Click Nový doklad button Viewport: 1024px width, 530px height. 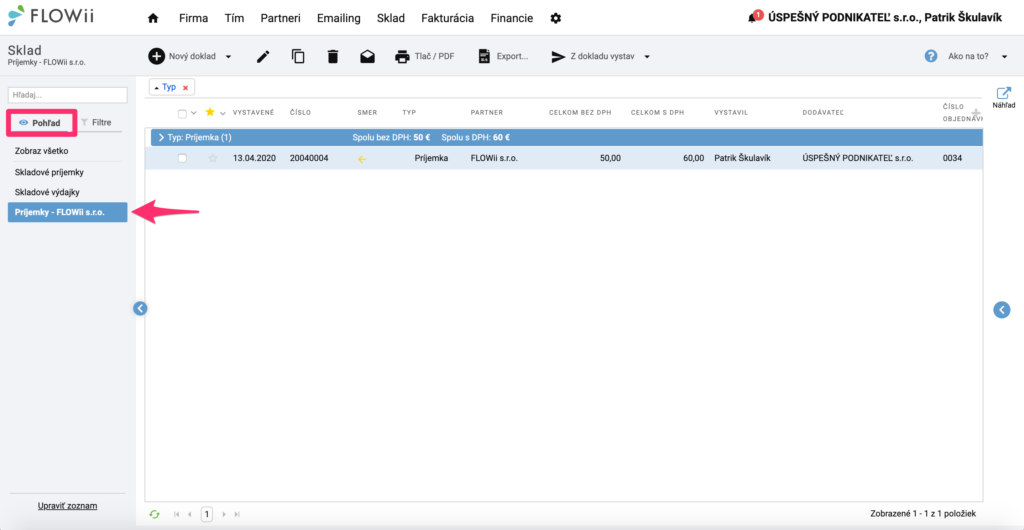[182, 57]
